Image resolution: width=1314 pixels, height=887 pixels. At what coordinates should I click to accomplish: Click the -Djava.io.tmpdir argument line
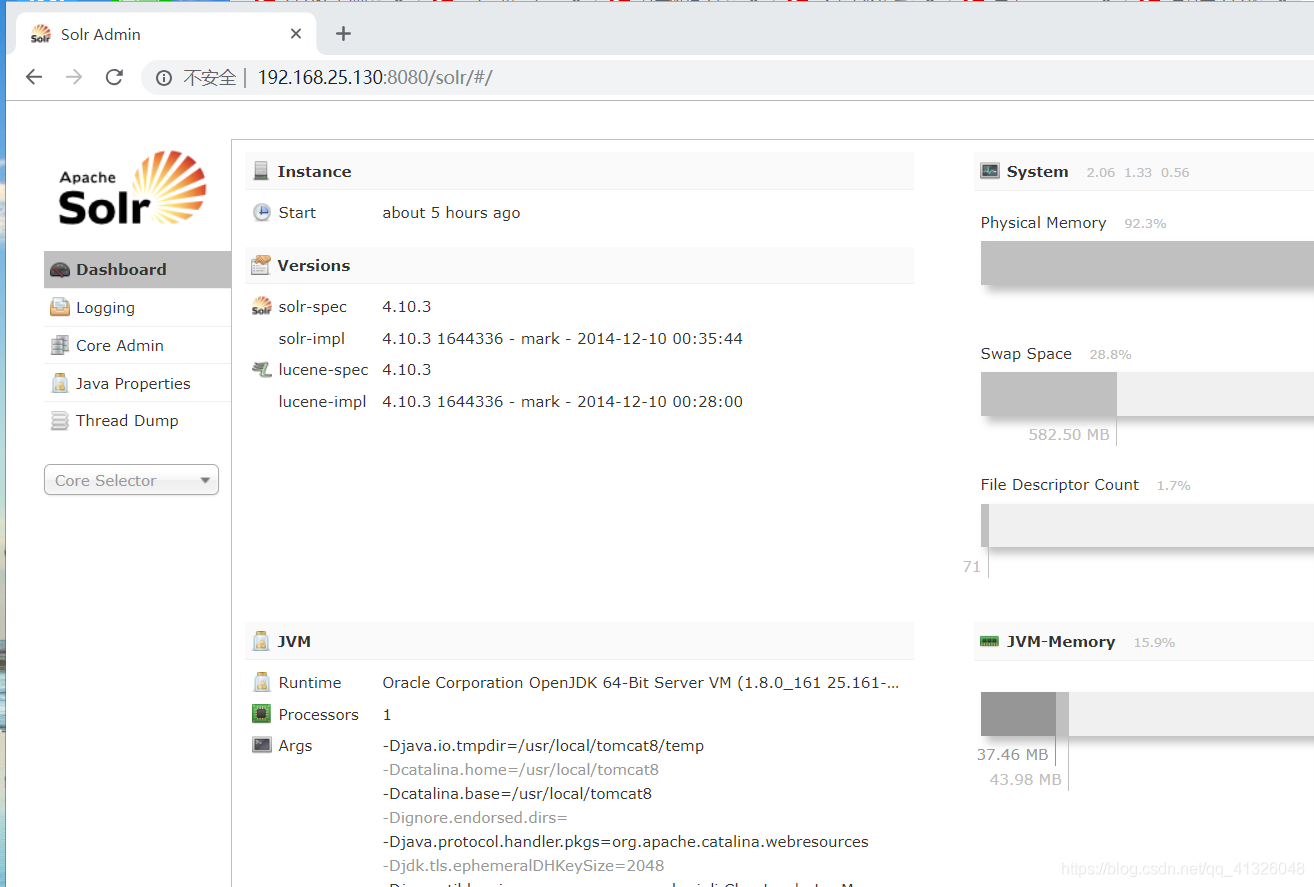pos(543,746)
